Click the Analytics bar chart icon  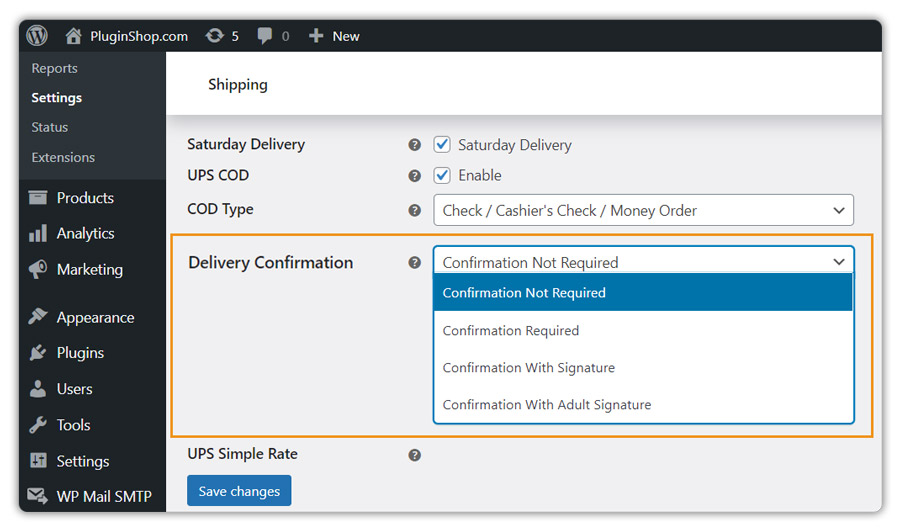coord(38,233)
